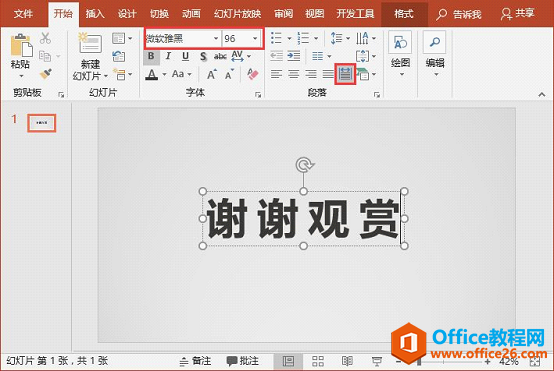Open Comments (批注) pane

[242, 361]
